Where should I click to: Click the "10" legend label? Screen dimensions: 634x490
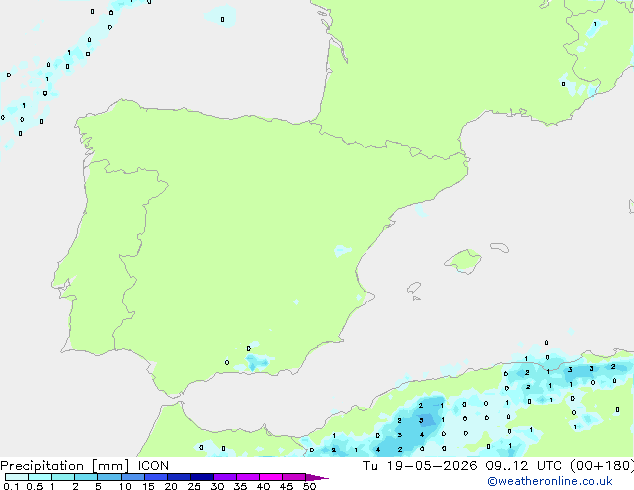pyautogui.click(x=125, y=486)
